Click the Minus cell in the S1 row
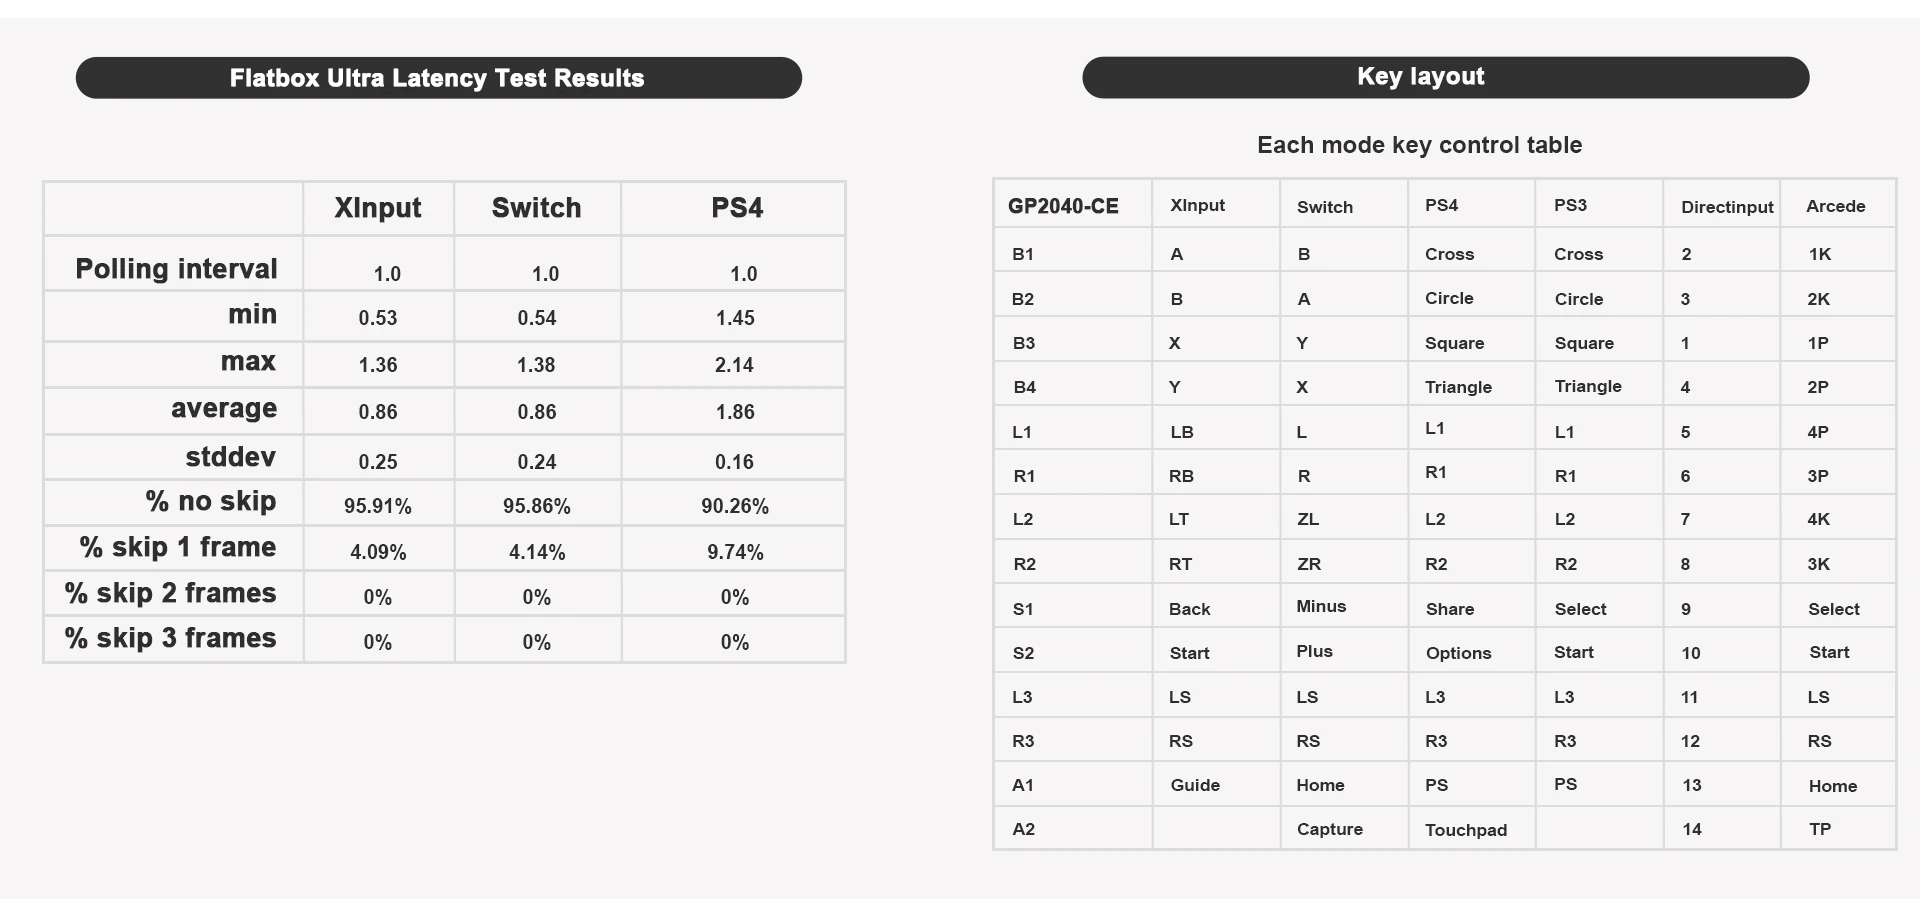This screenshot has height=899, width=1920. (x=1321, y=606)
